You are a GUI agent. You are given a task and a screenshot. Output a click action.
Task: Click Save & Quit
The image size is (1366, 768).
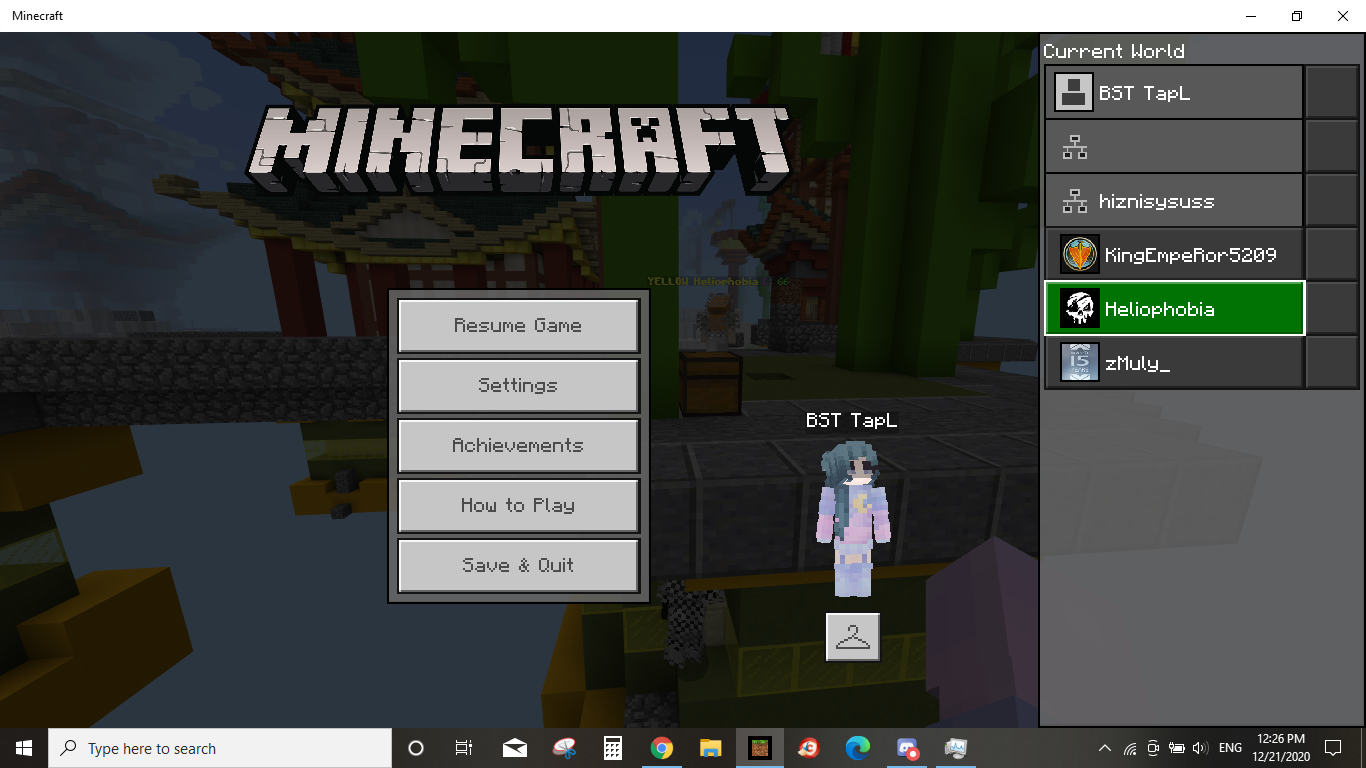tap(518, 566)
